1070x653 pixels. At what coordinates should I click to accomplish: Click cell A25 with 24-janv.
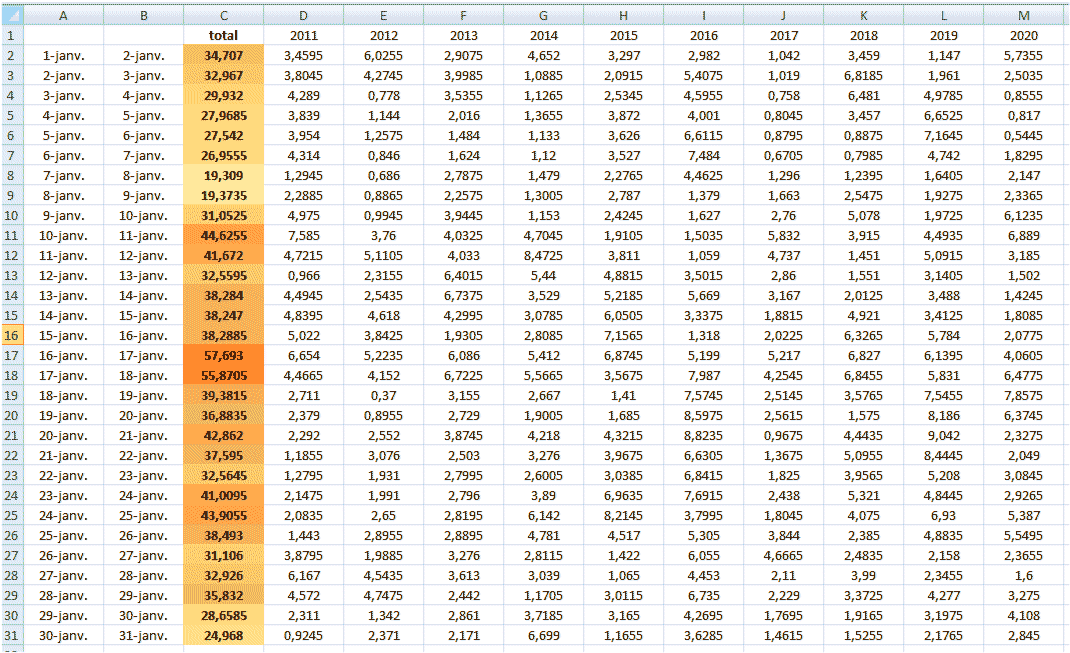[x=63, y=516]
